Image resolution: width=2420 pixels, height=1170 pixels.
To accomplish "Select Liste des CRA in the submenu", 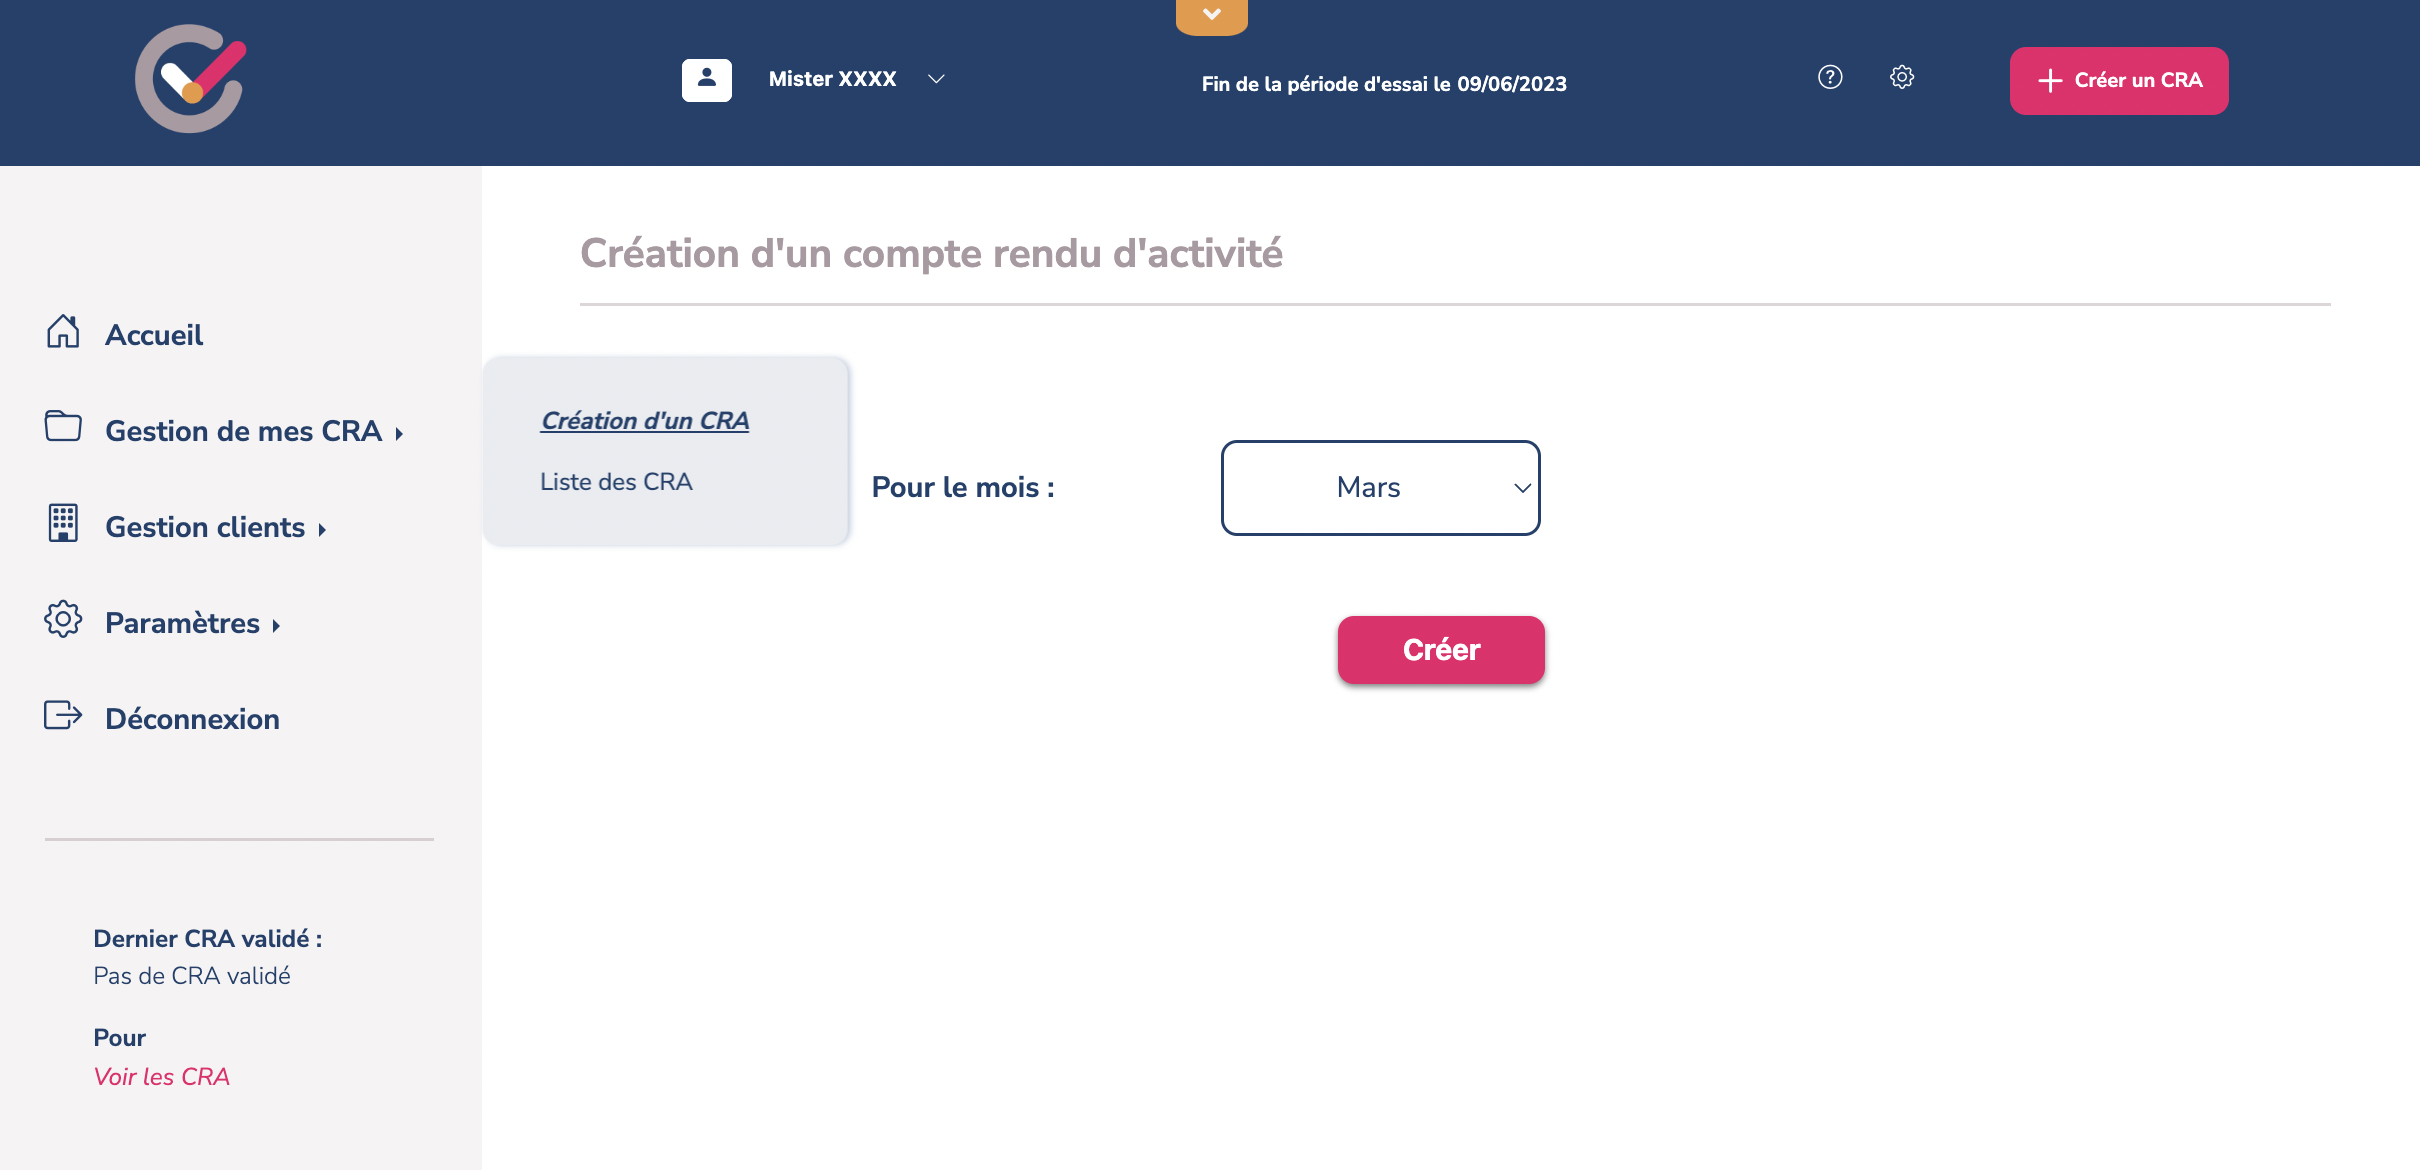I will 616,482.
